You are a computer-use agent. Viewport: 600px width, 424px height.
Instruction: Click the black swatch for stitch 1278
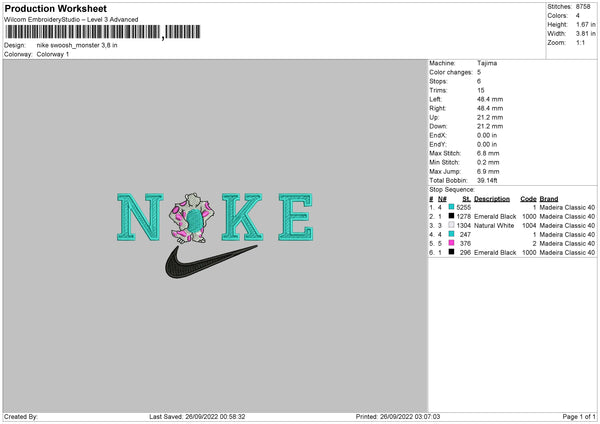pos(452,216)
